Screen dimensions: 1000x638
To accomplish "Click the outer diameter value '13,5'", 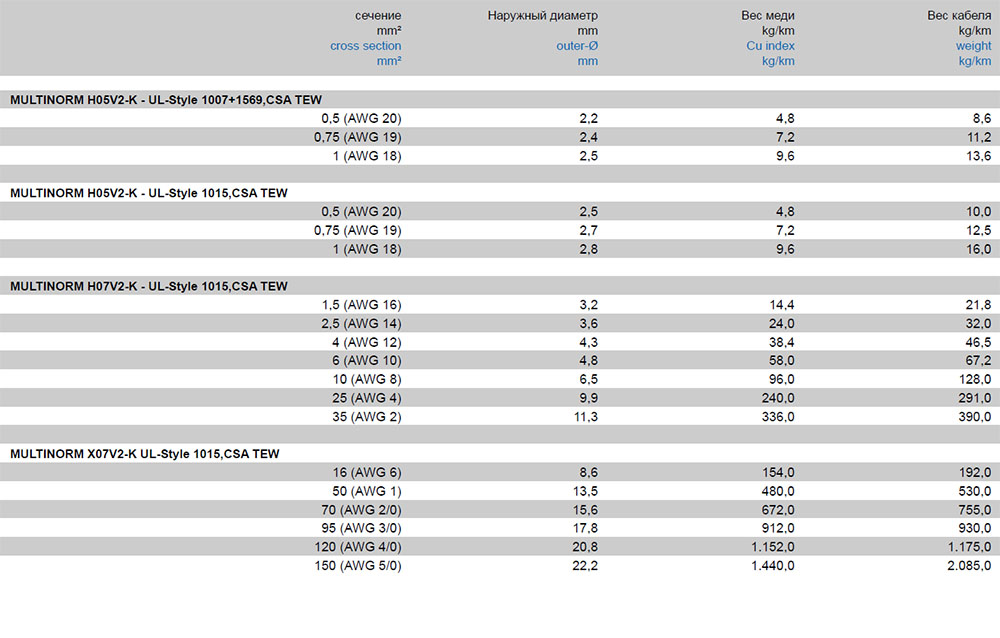I will pos(586,491).
